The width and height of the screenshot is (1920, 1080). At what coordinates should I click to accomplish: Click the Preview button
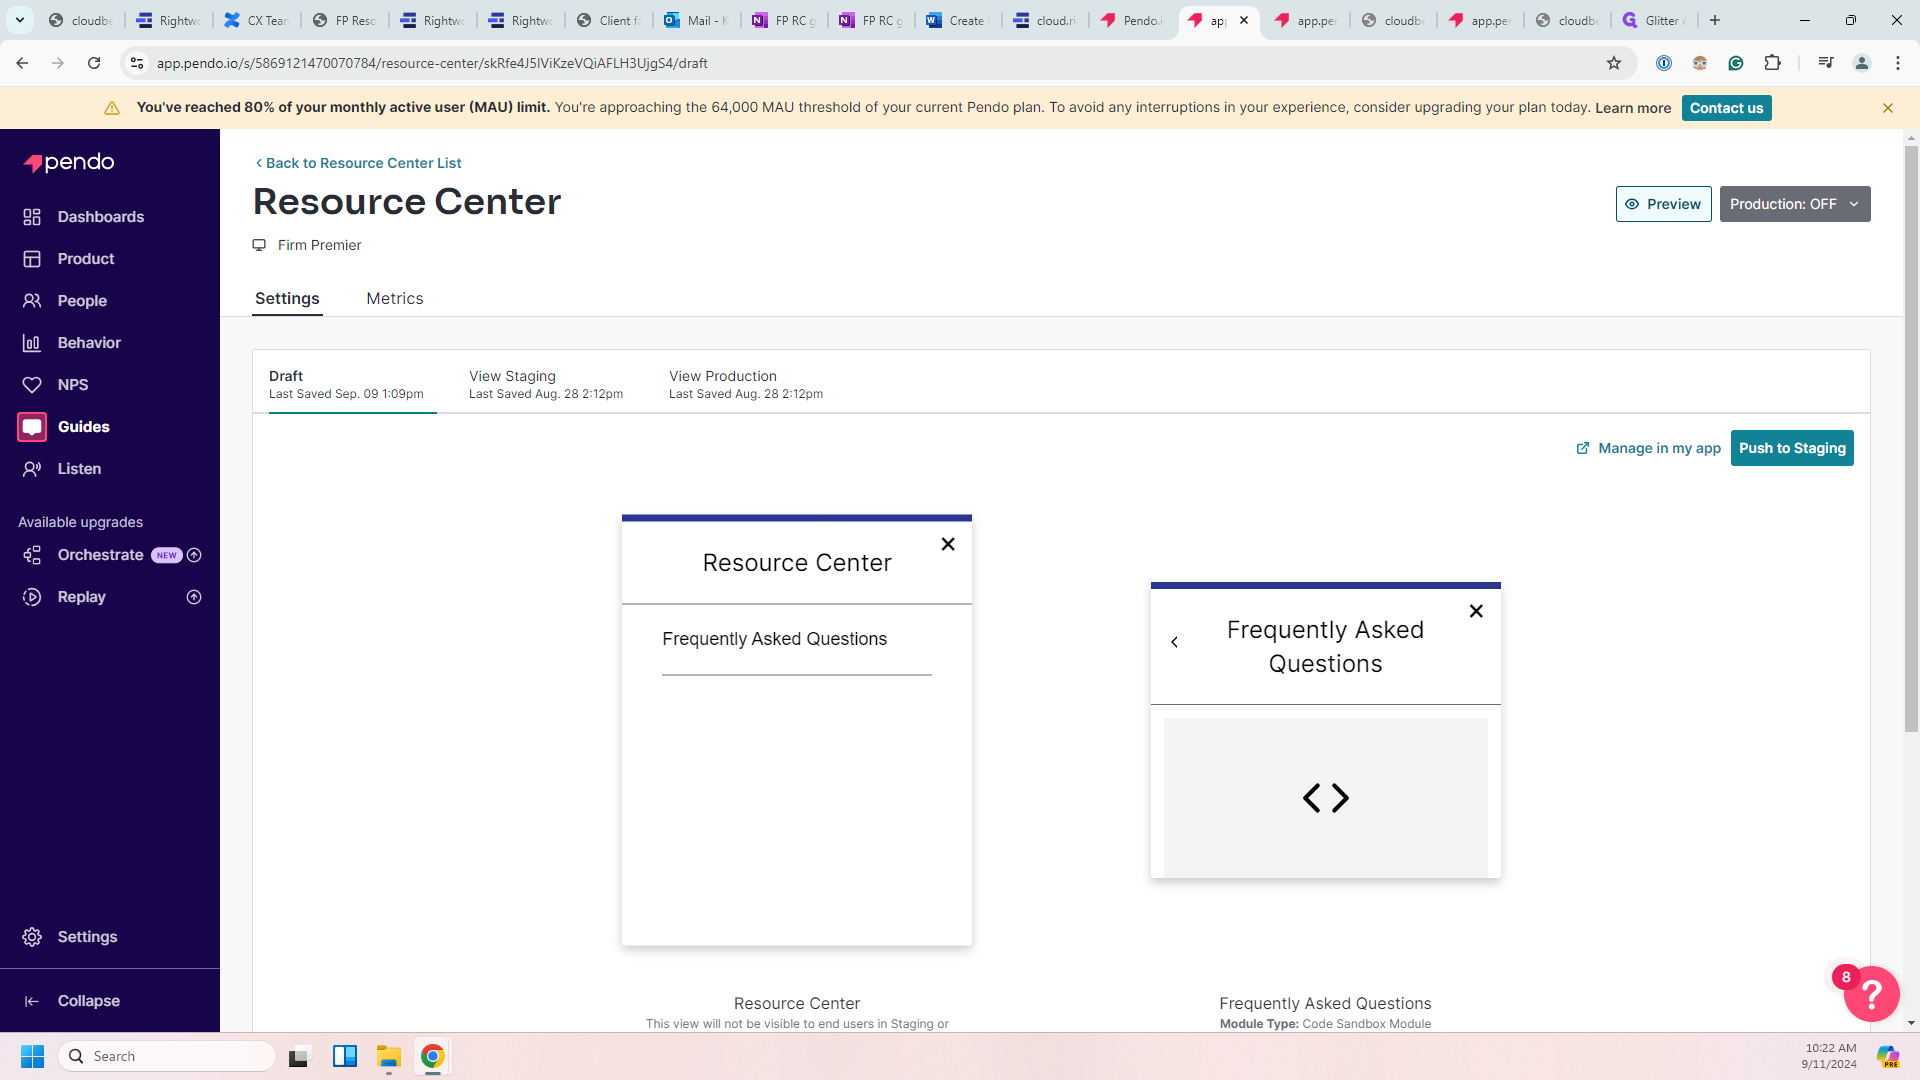[x=1662, y=204]
